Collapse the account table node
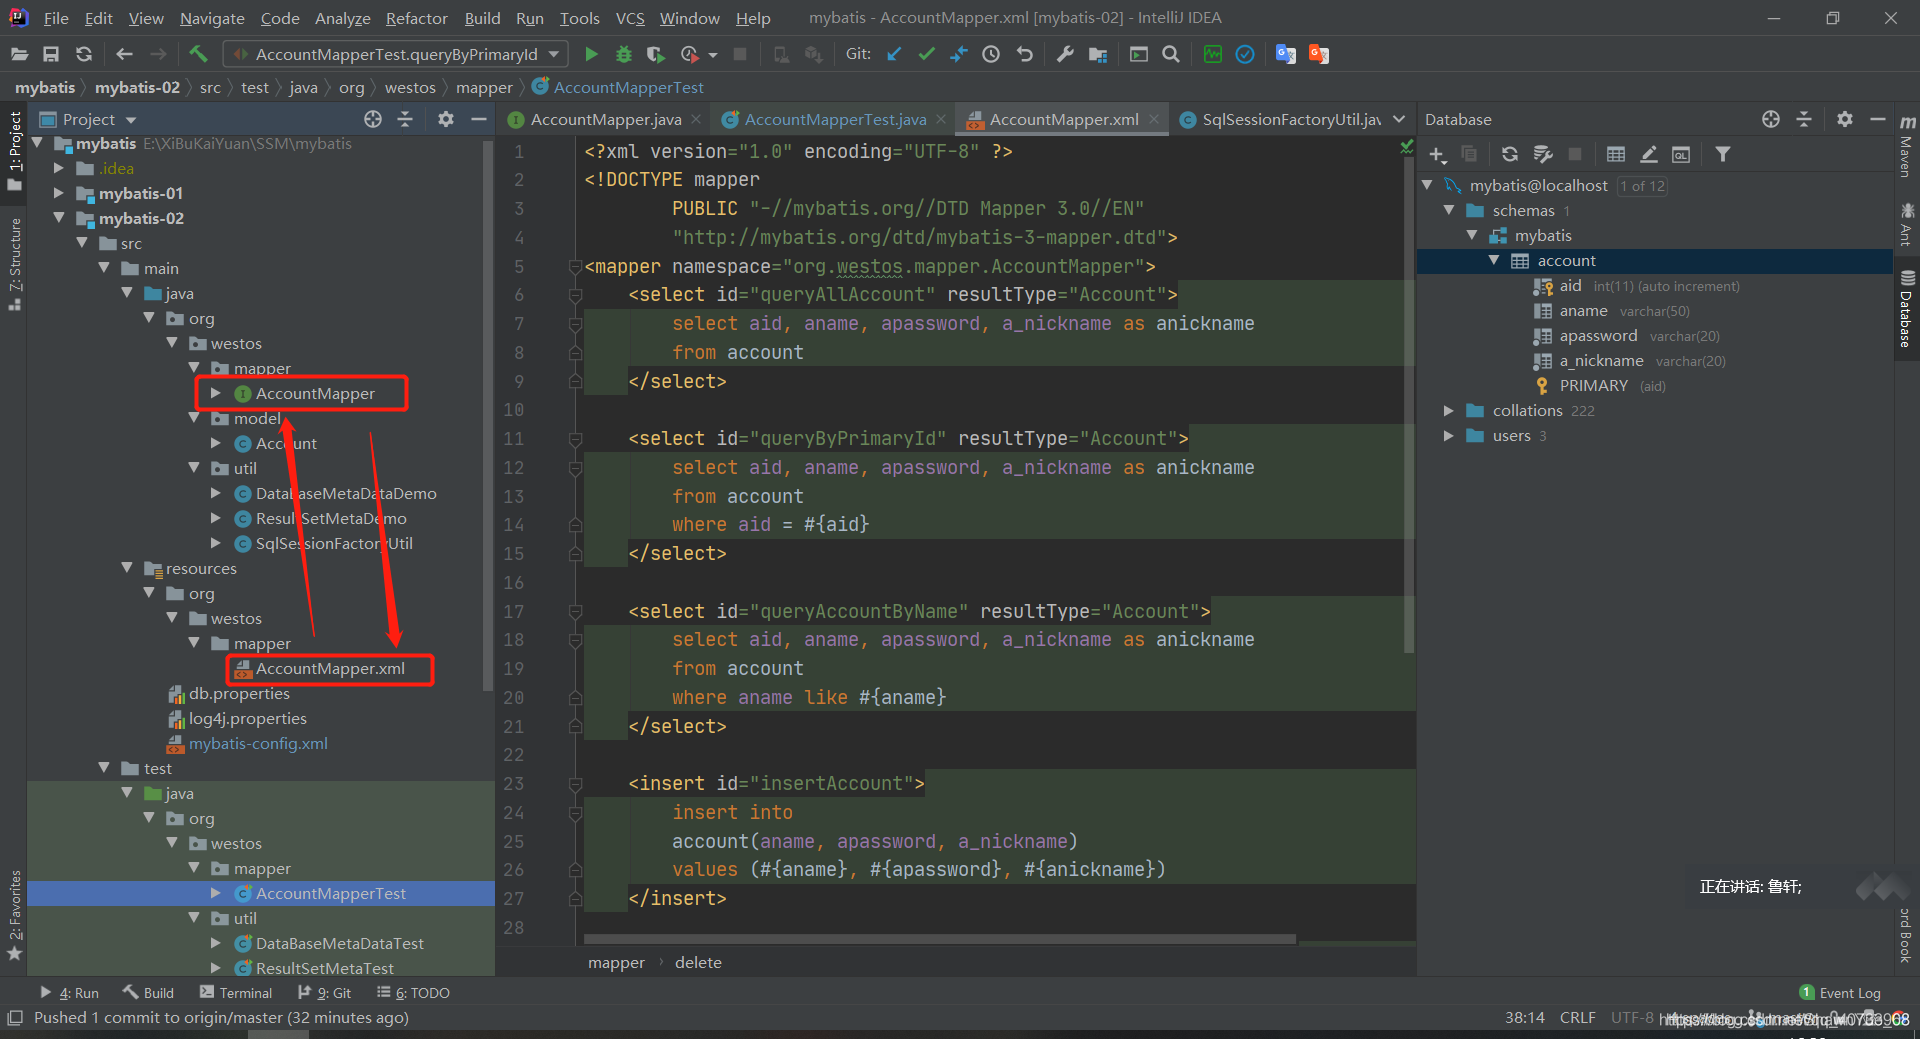1920x1039 pixels. coord(1494,260)
